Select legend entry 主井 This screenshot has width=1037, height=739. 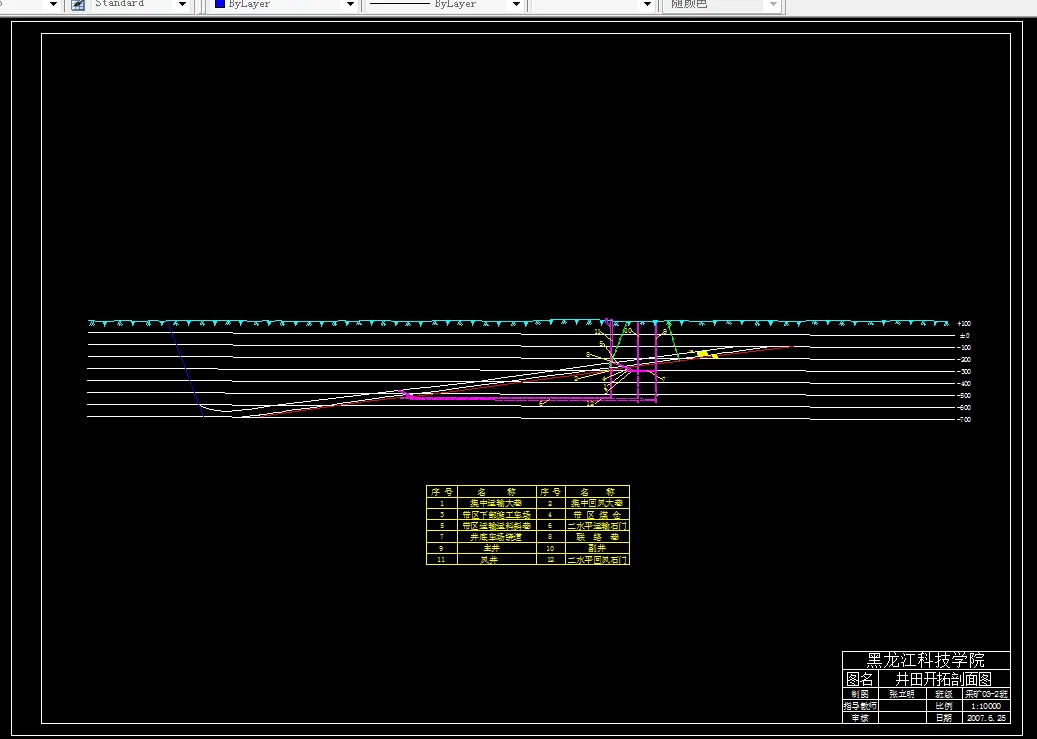pos(491,548)
